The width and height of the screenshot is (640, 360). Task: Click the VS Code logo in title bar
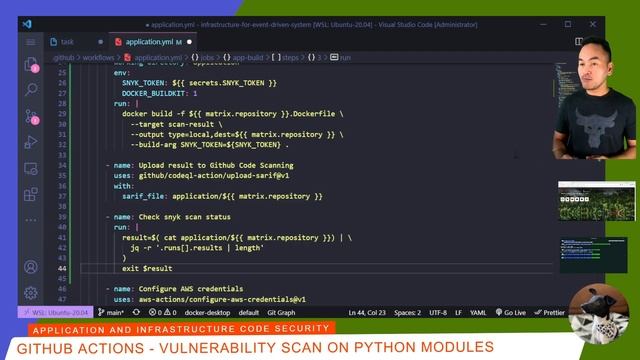click(27, 24)
